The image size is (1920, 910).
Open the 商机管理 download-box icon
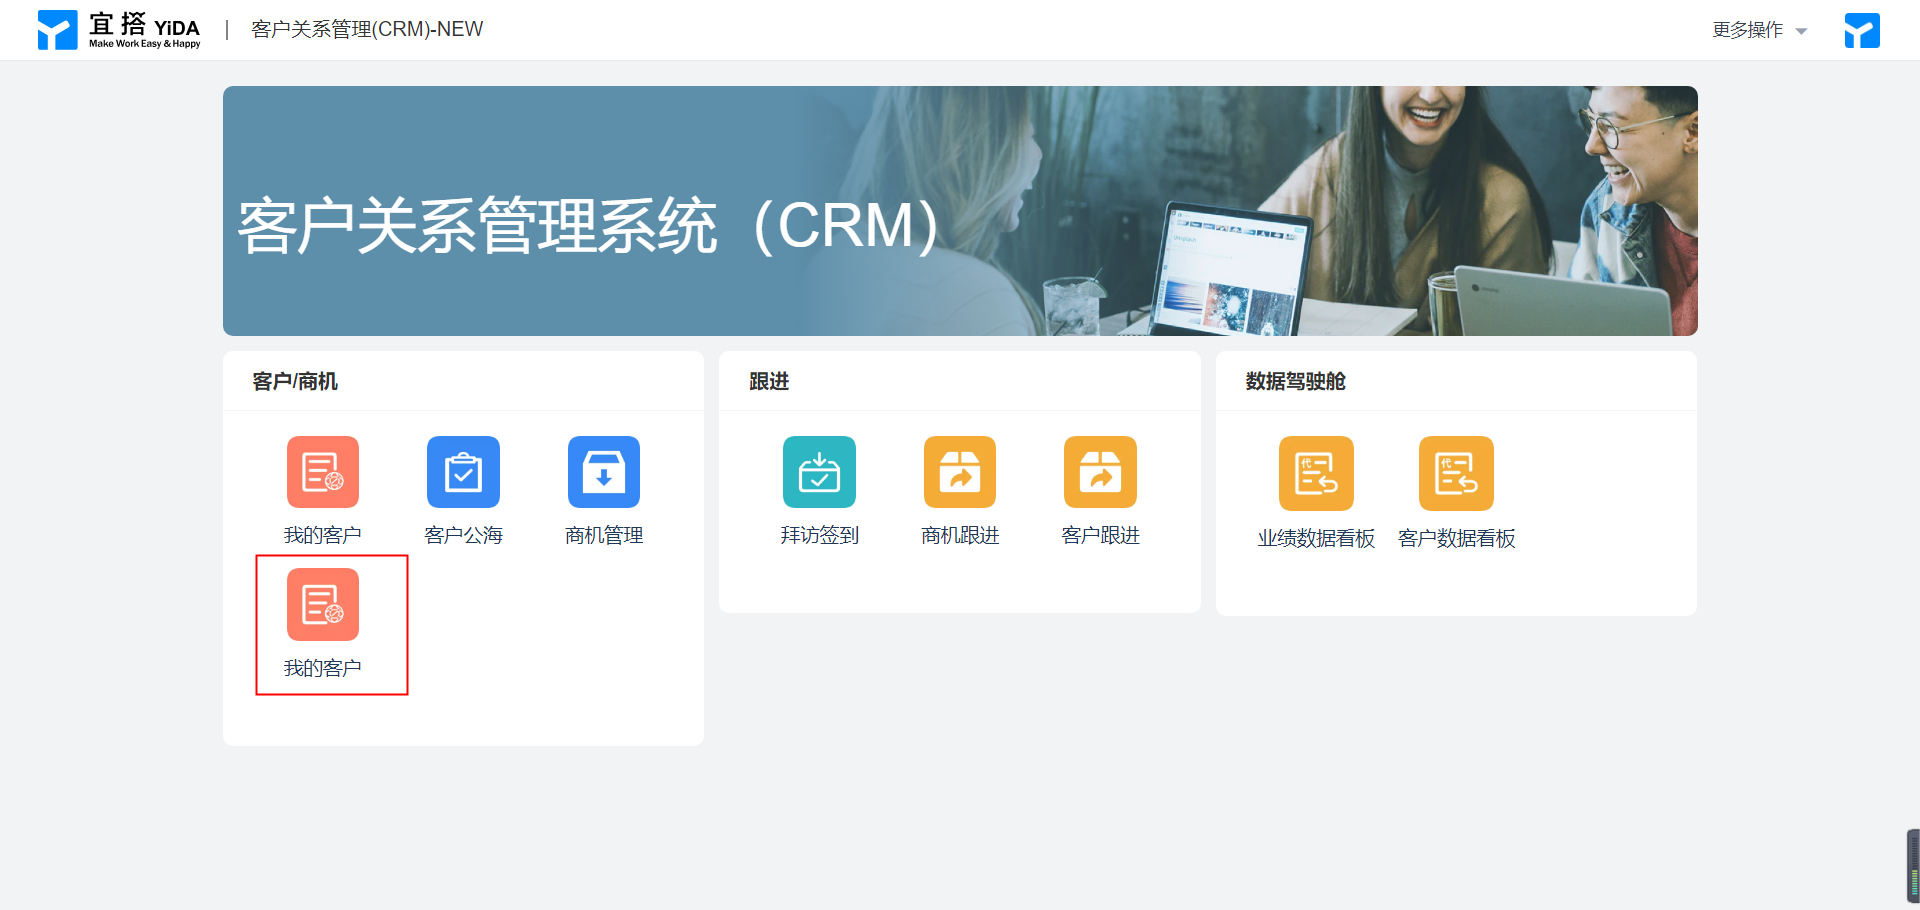(604, 472)
